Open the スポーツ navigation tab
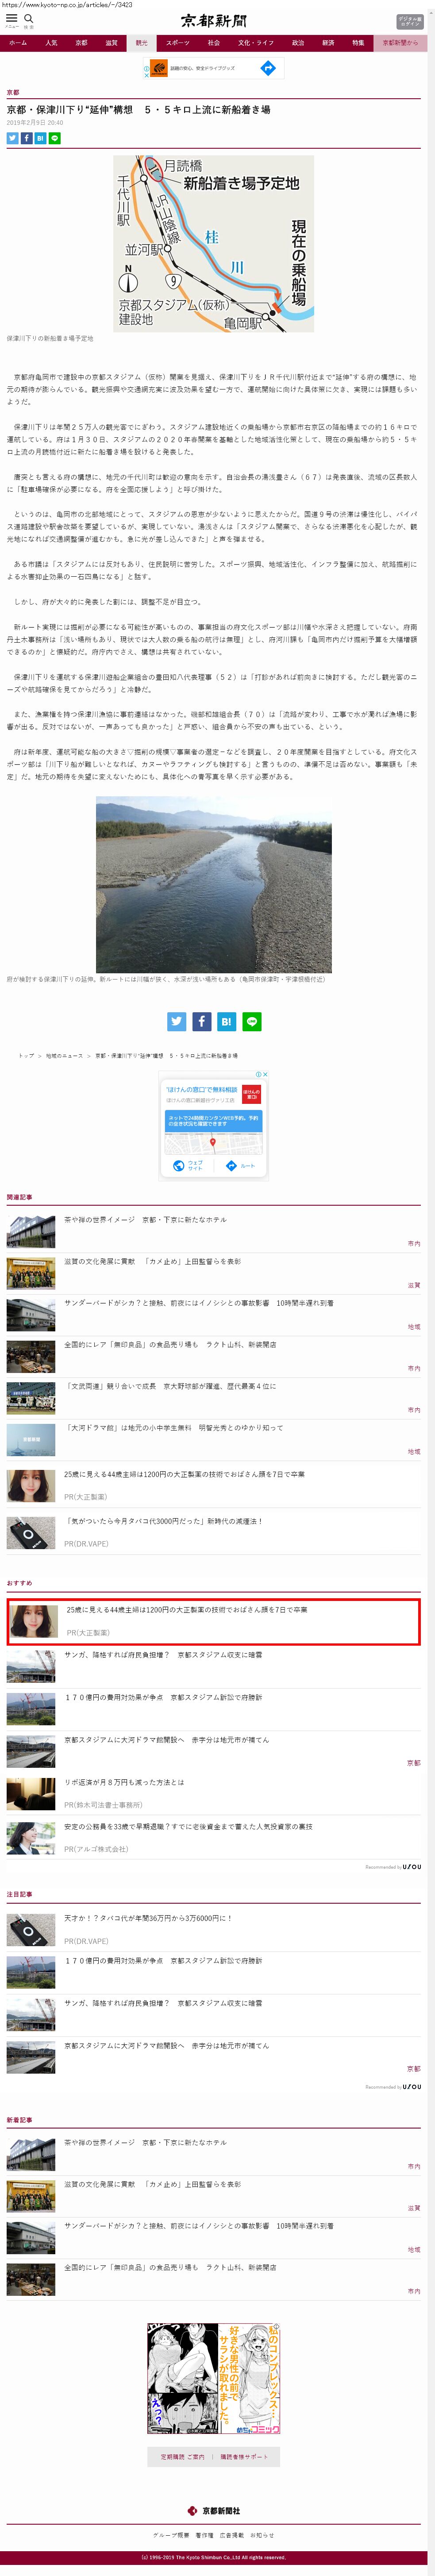 tap(177, 43)
